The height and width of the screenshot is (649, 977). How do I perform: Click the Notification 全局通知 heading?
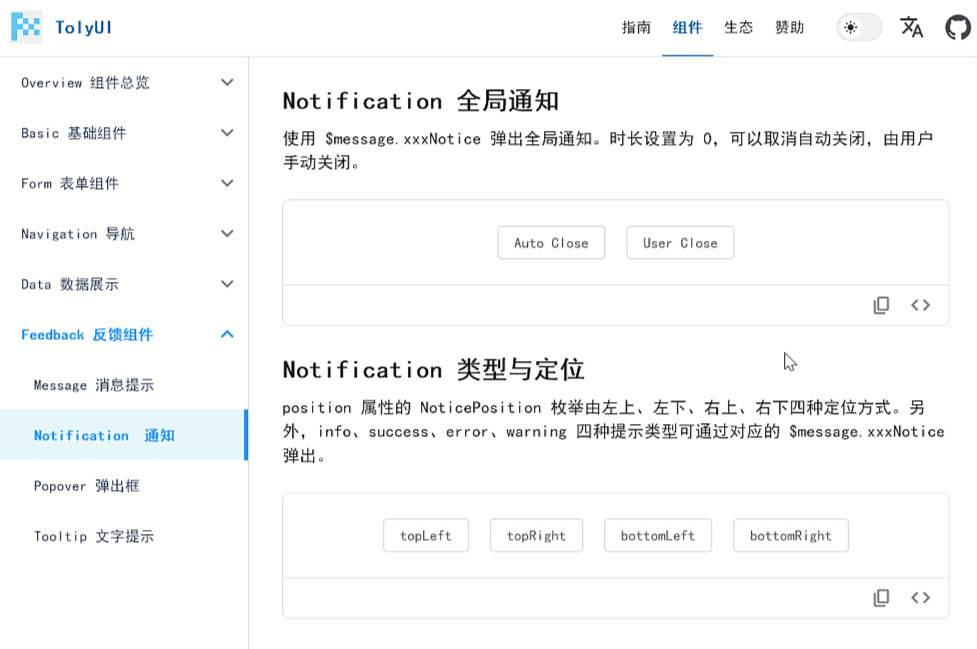coord(421,101)
